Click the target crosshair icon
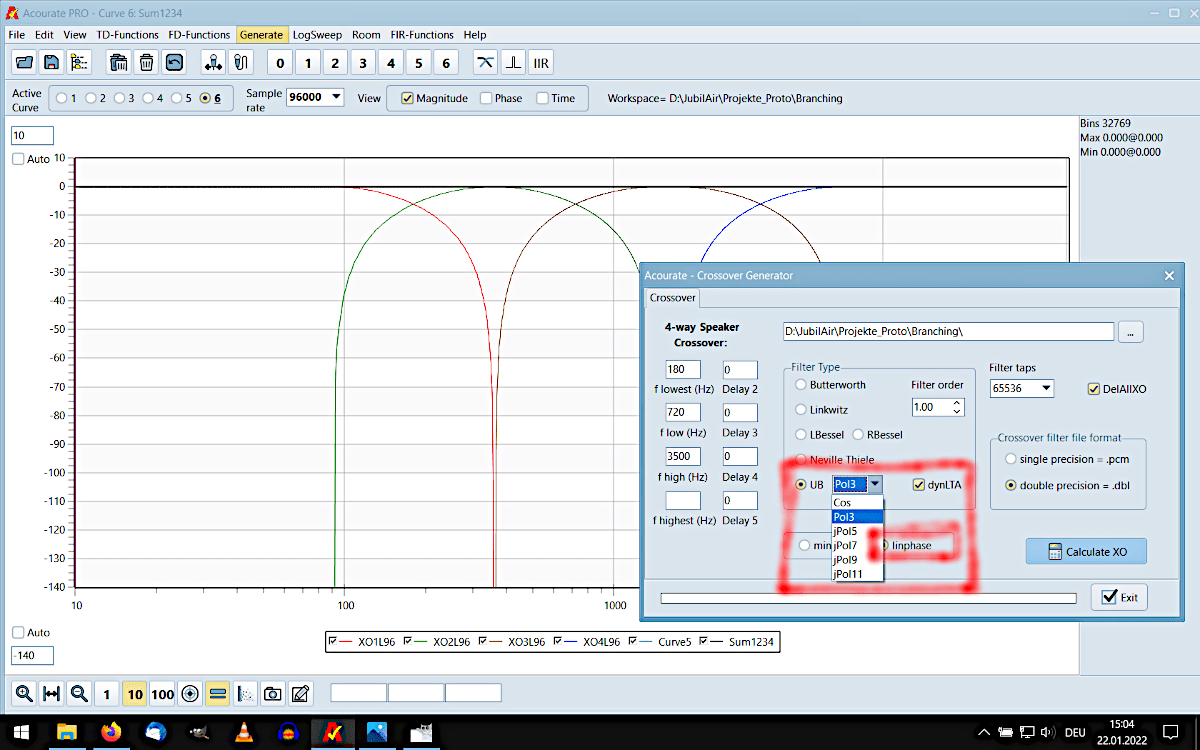1200x750 pixels. 191,693
